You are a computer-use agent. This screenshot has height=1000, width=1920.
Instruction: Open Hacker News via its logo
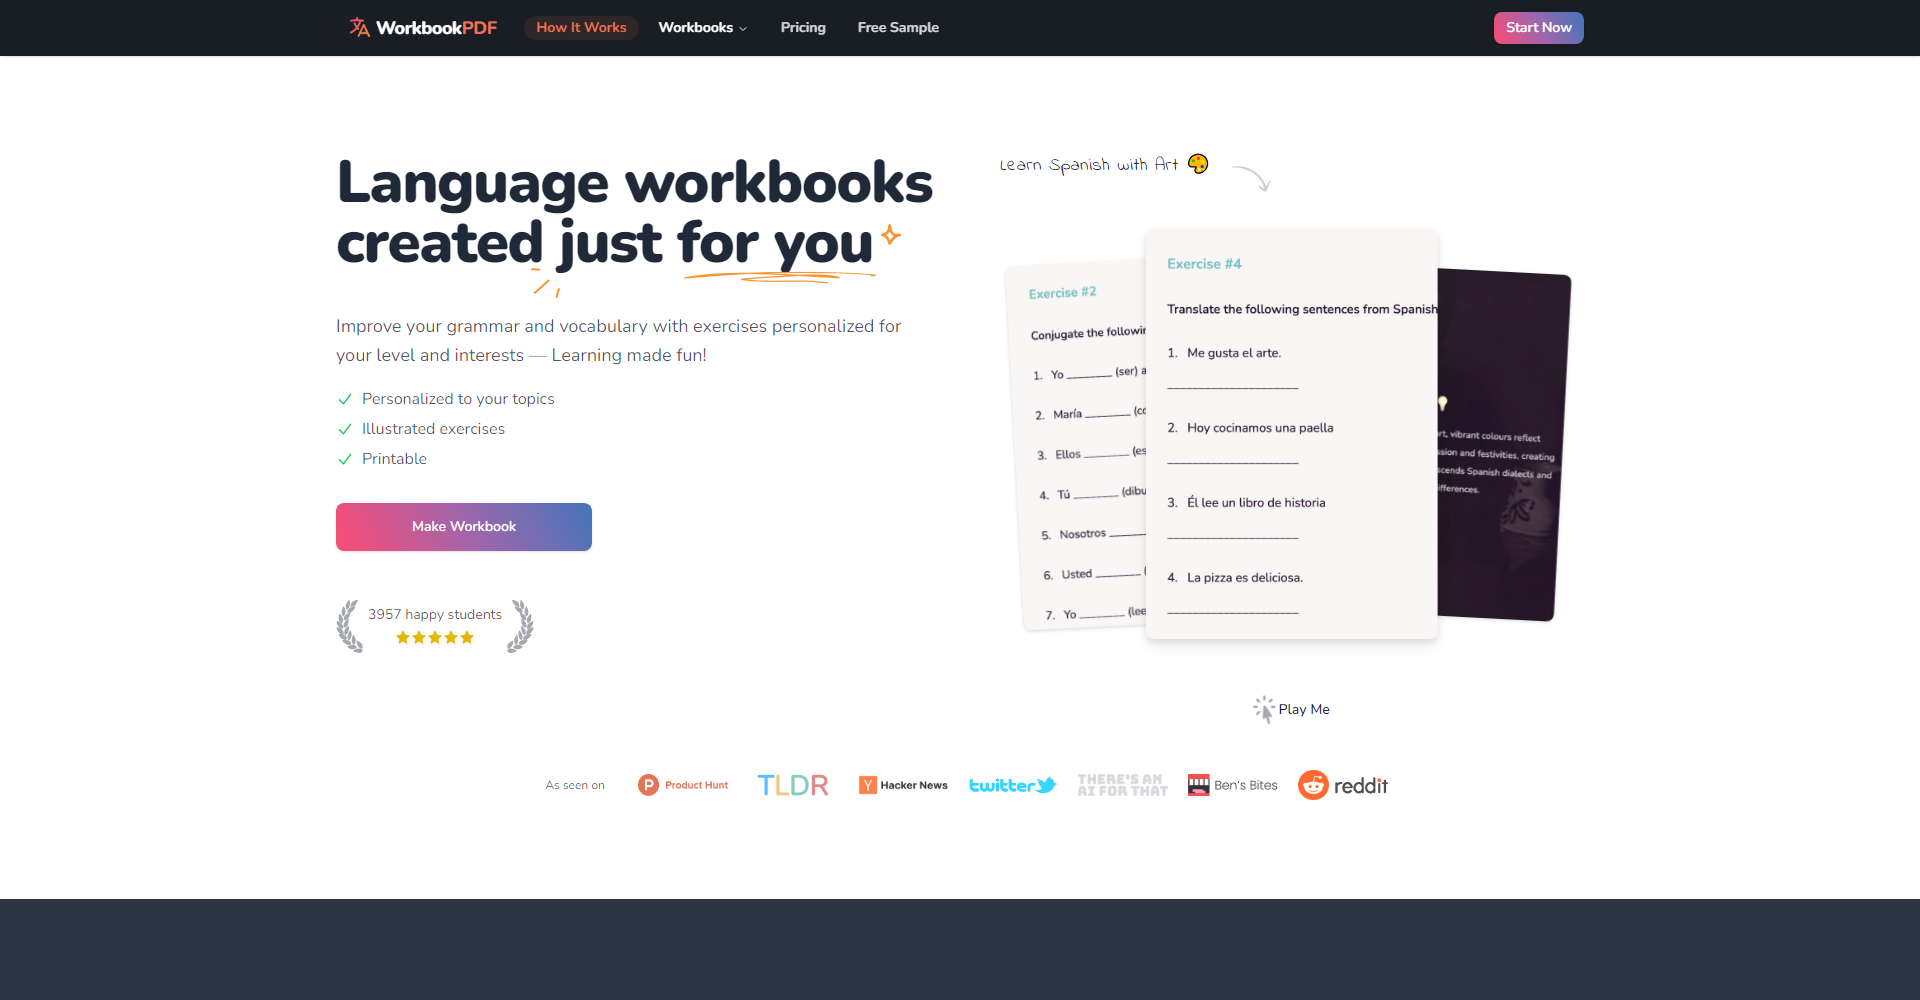[x=902, y=785]
